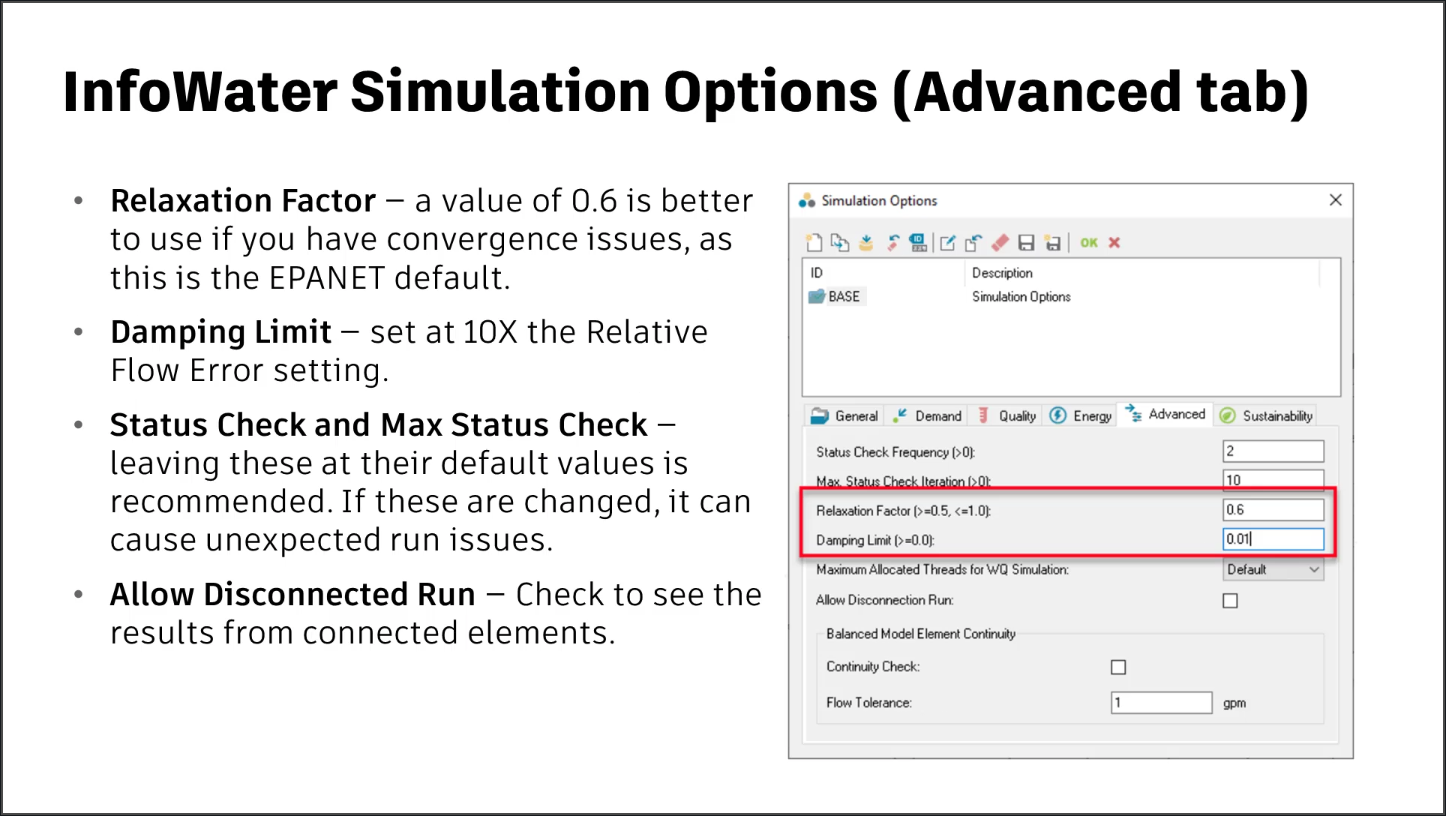Click the 'gpm' unit label
Image resolution: width=1446 pixels, height=816 pixels.
point(1235,703)
